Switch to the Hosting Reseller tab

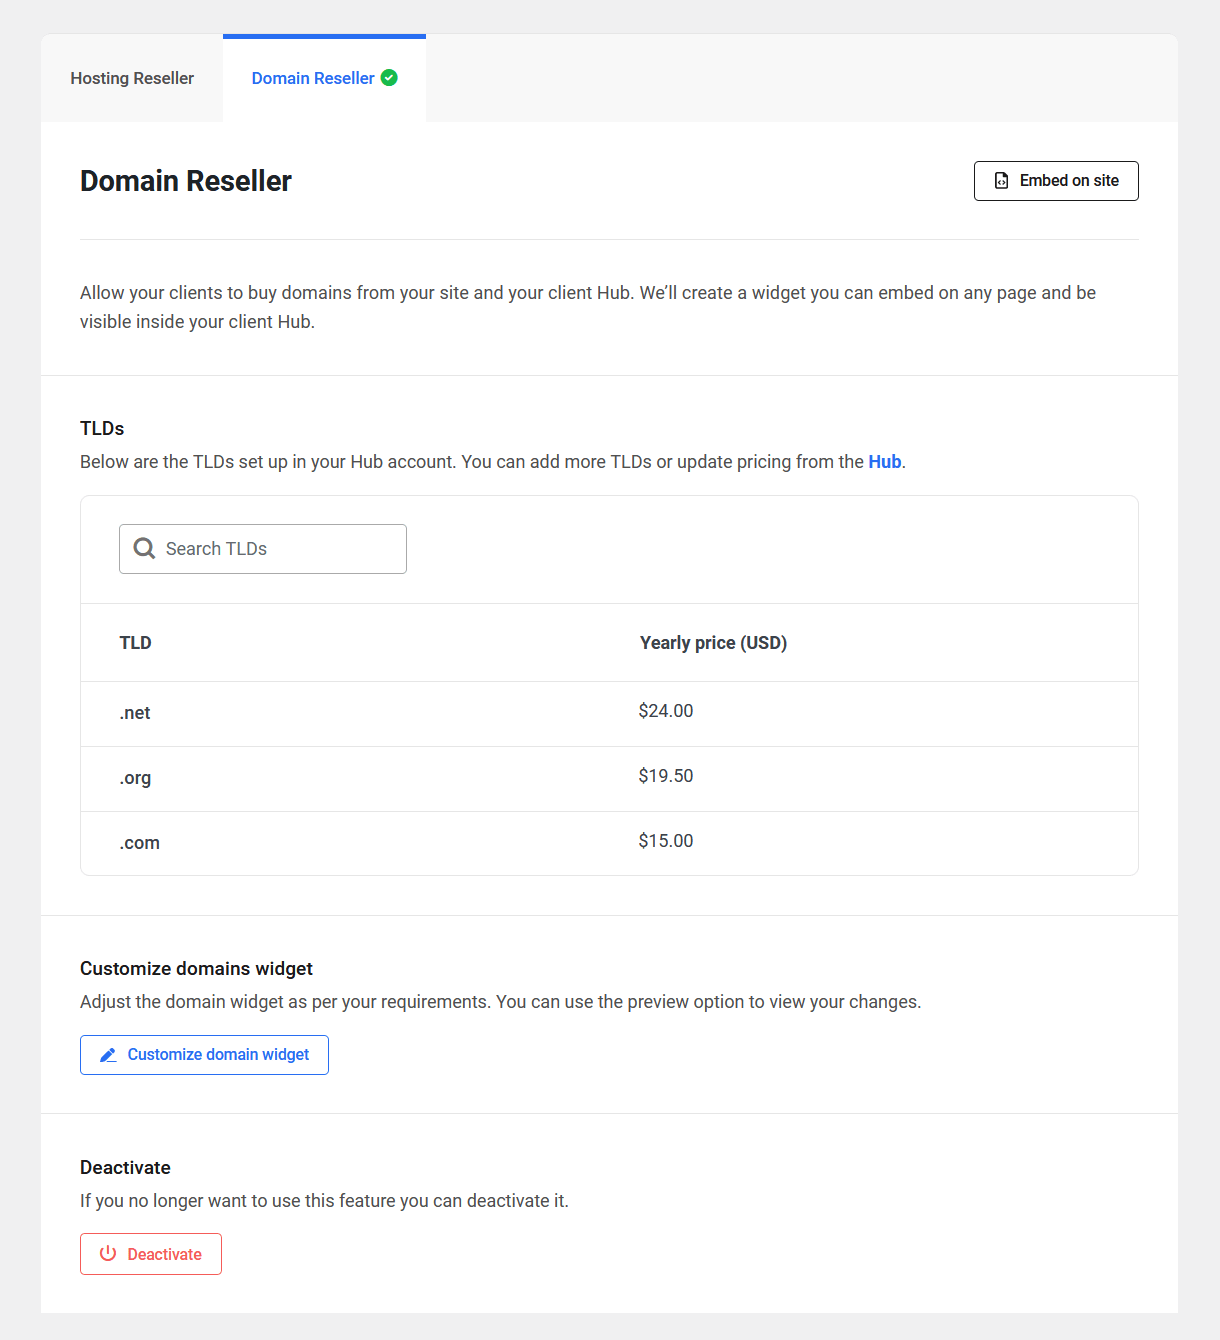[132, 78]
